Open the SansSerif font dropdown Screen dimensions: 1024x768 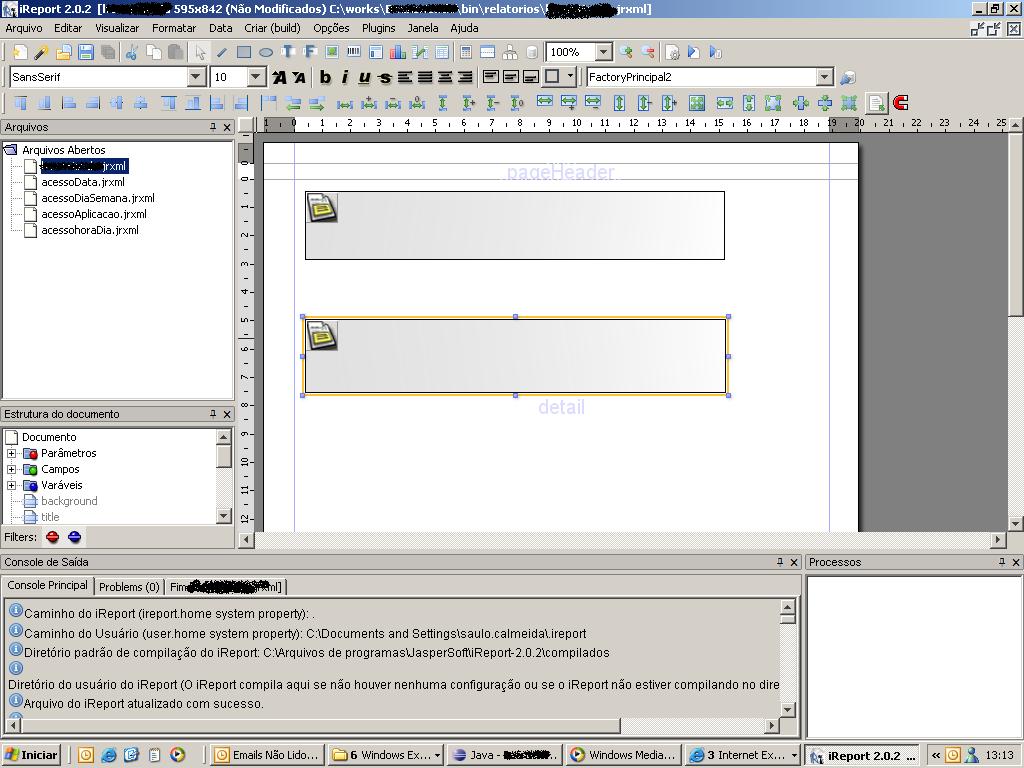[195, 77]
